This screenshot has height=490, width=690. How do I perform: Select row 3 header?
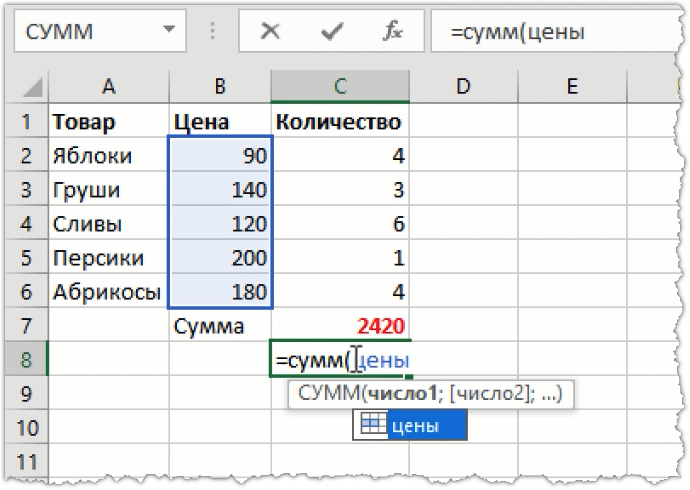[x=26, y=189]
